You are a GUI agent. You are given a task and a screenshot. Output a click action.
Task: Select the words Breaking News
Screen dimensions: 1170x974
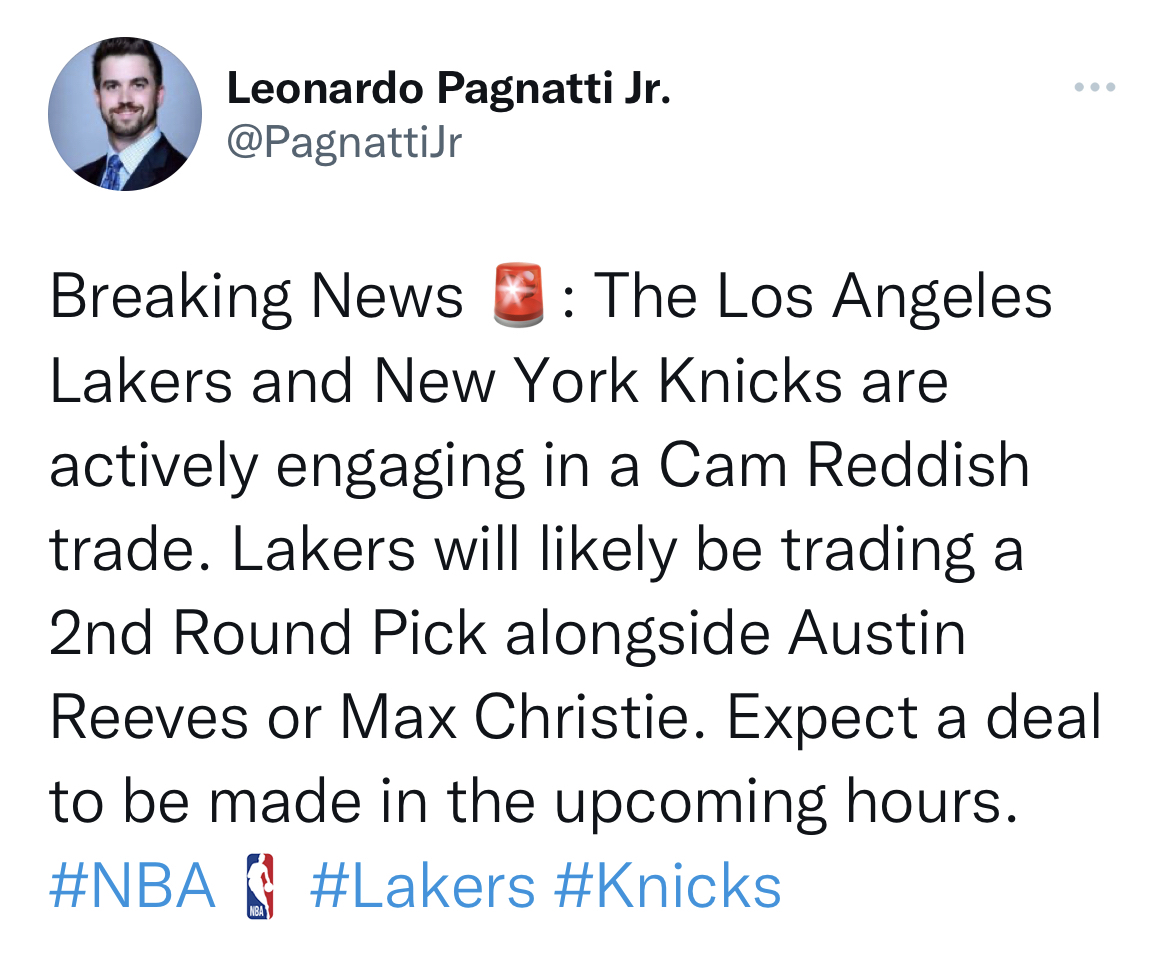(x=256, y=296)
